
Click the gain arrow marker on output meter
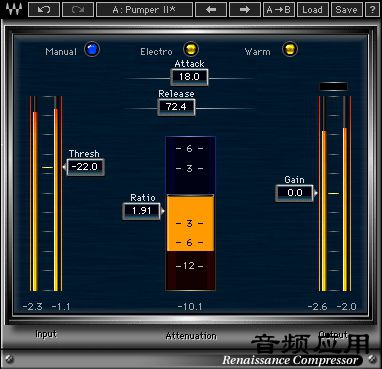315,193
